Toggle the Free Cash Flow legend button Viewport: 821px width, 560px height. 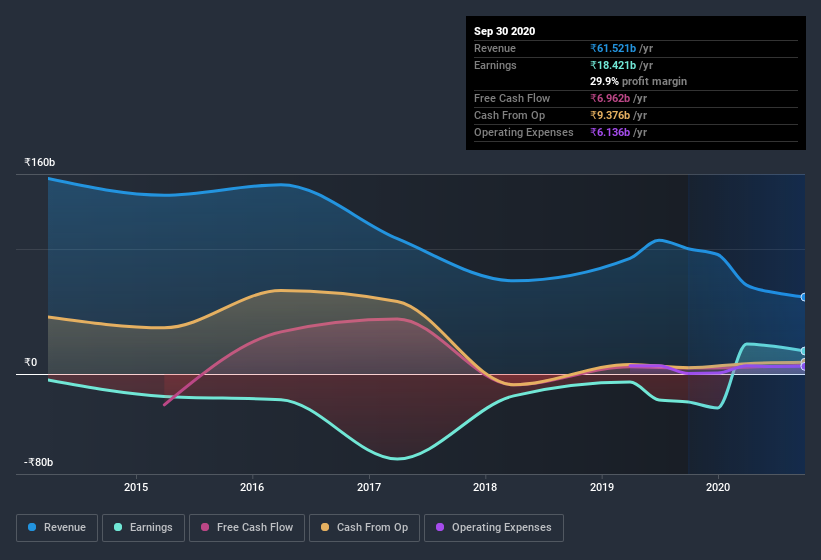click(247, 528)
